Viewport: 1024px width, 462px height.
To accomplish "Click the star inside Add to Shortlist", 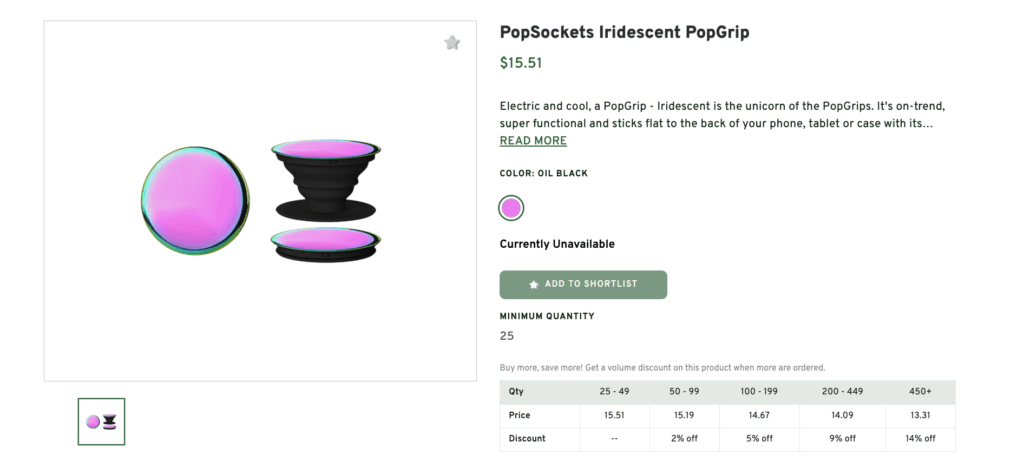I will [534, 284].
